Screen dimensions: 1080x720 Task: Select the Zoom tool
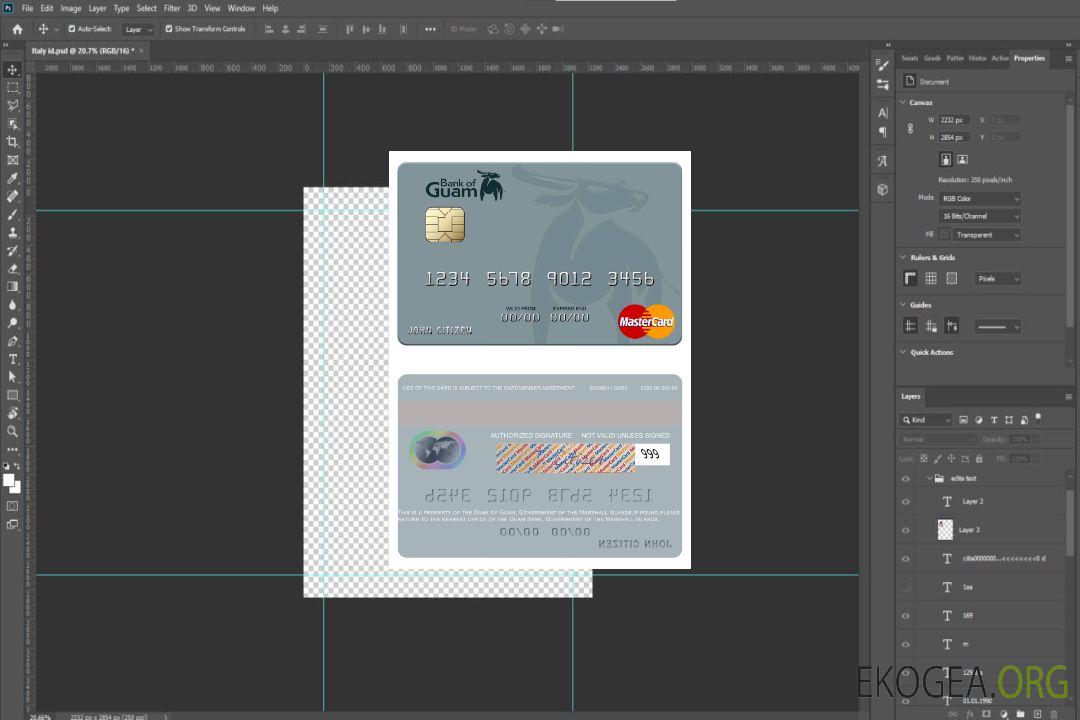[x=13, y=431]
